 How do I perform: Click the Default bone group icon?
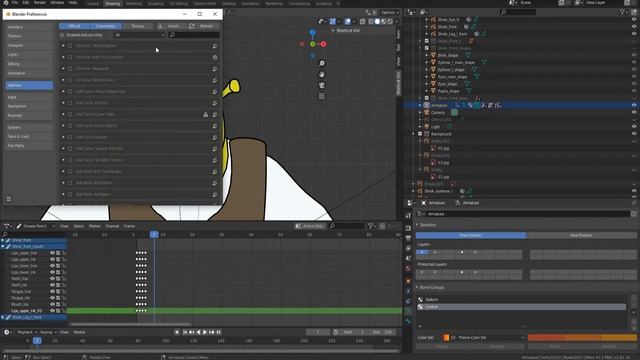420,300
